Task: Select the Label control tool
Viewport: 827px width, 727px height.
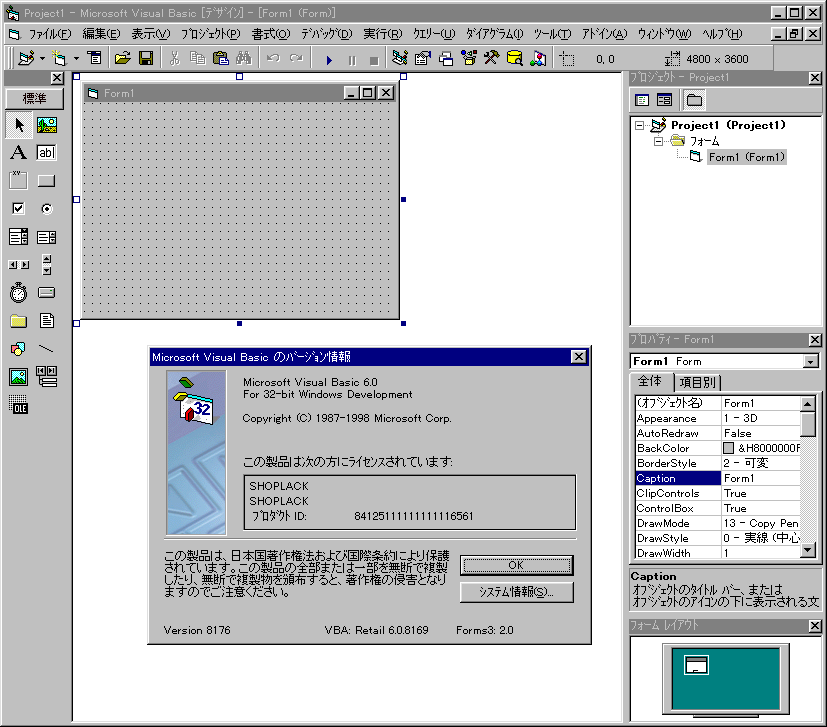Action: pos(18,153)
